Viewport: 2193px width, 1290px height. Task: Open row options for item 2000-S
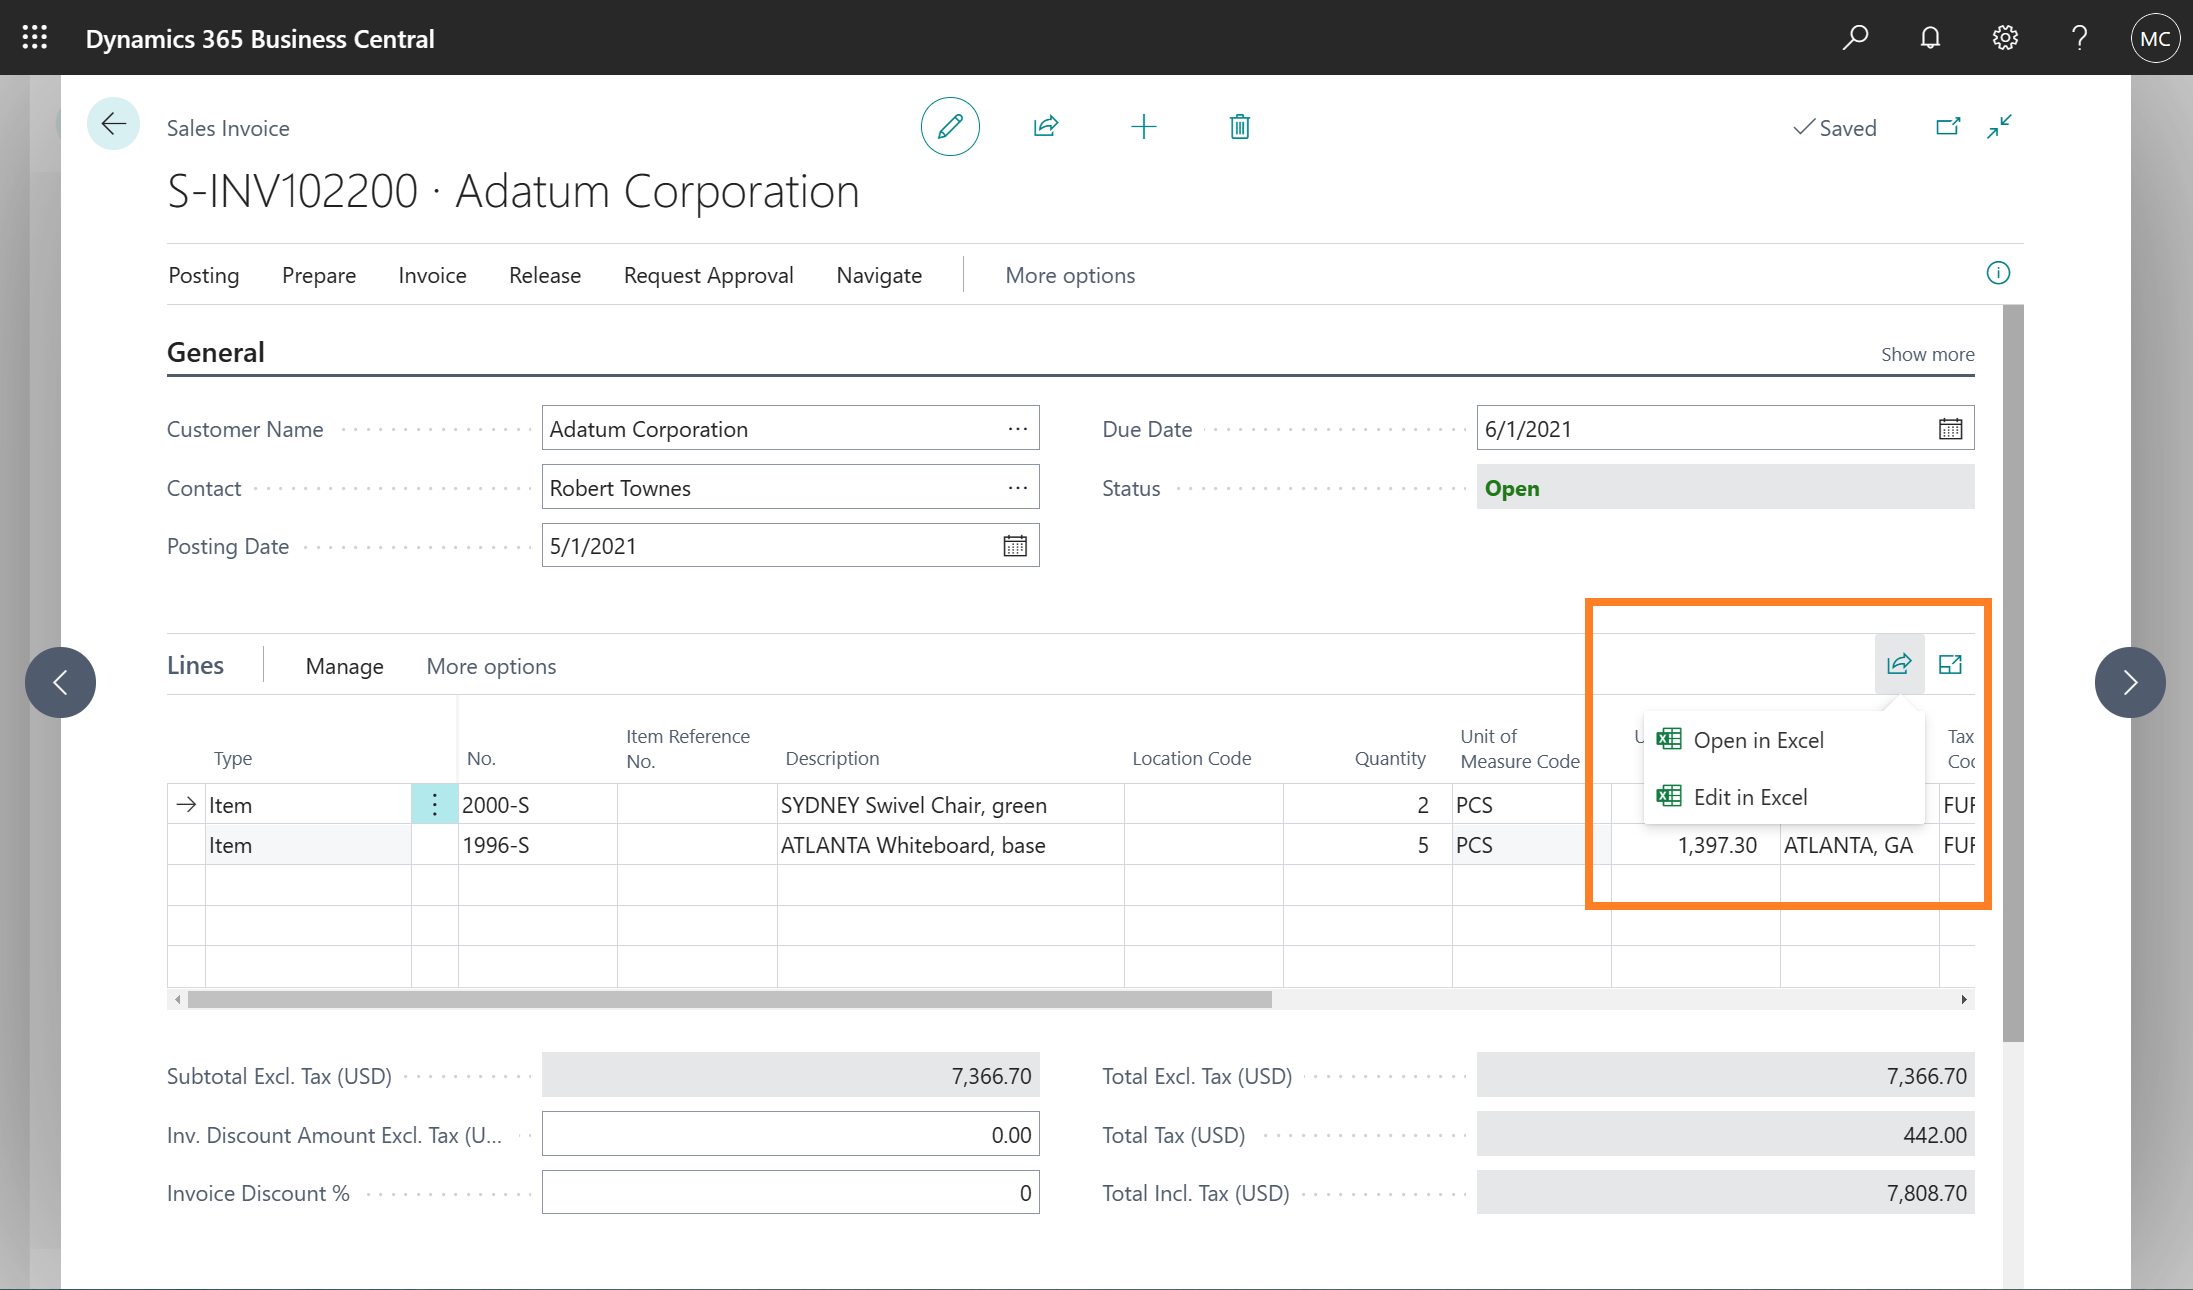434,803
